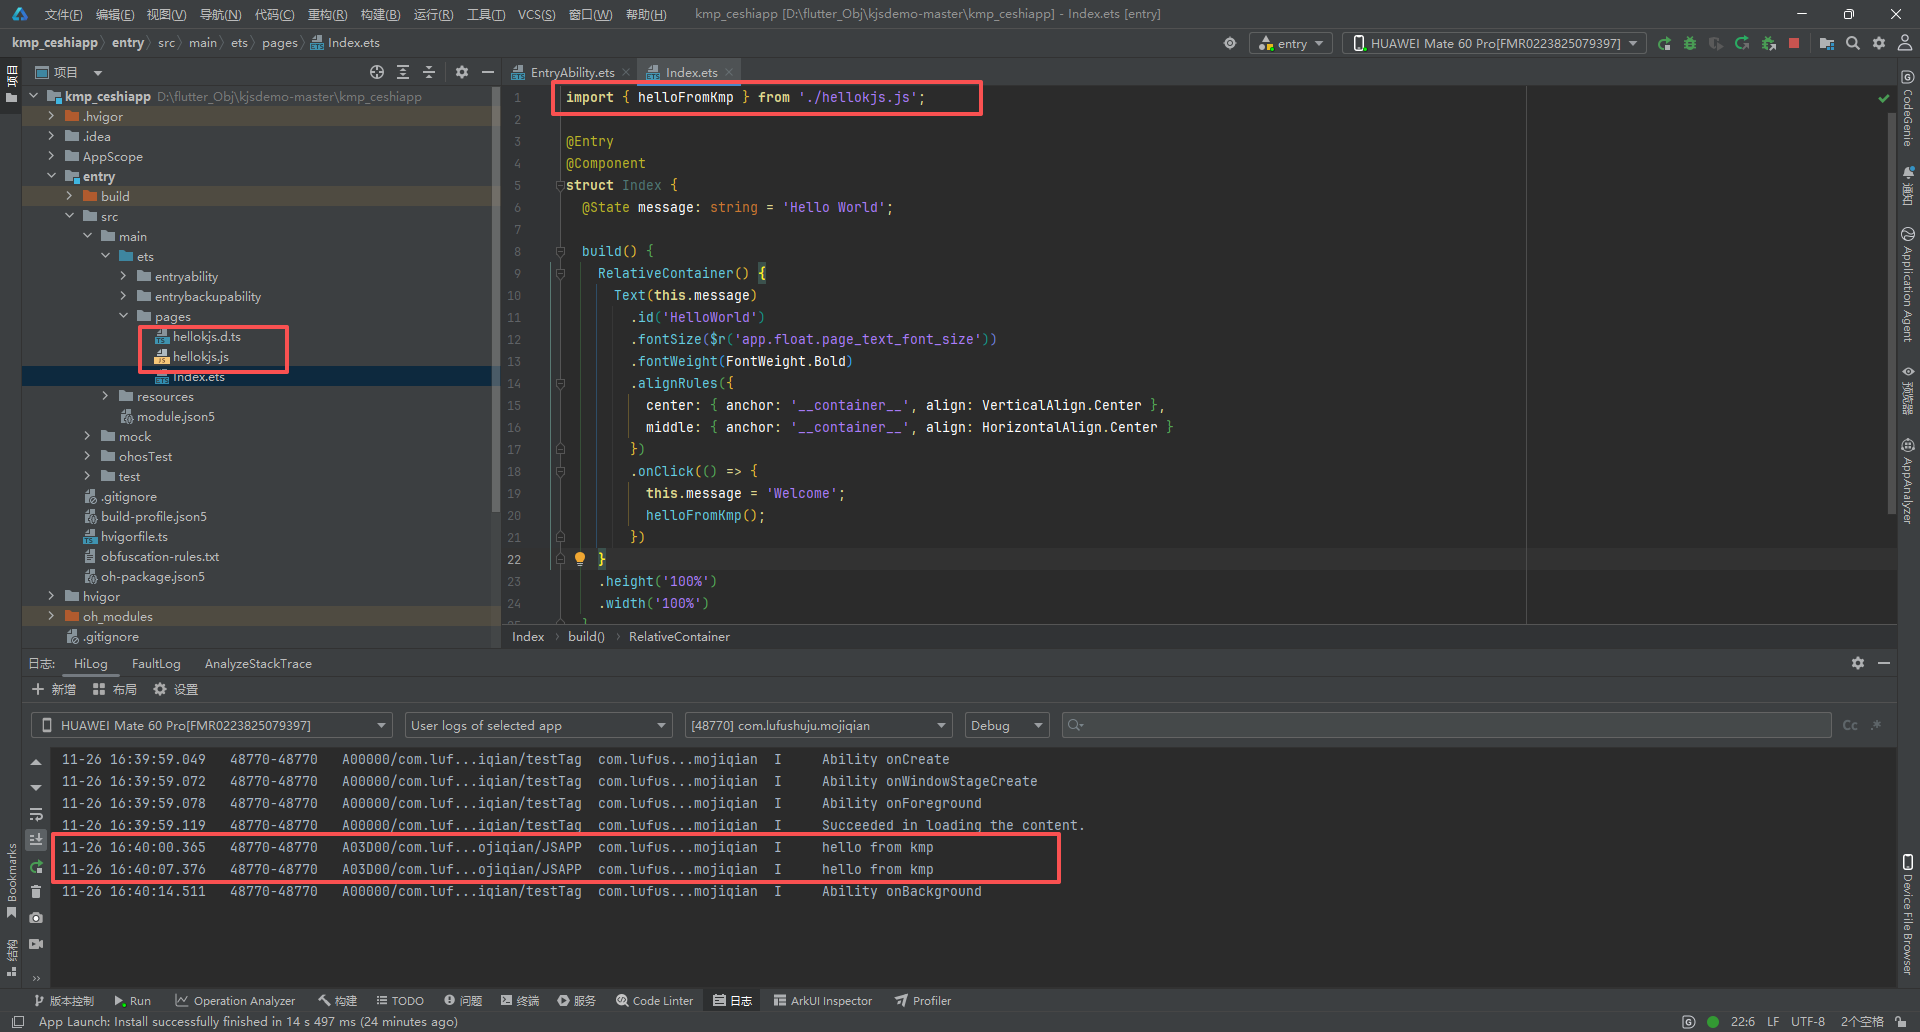Click the Search Everywhere magnifier icon
This screenshot has width=1920, height=1032.
pyautogui.click(x=1853, y=43)
